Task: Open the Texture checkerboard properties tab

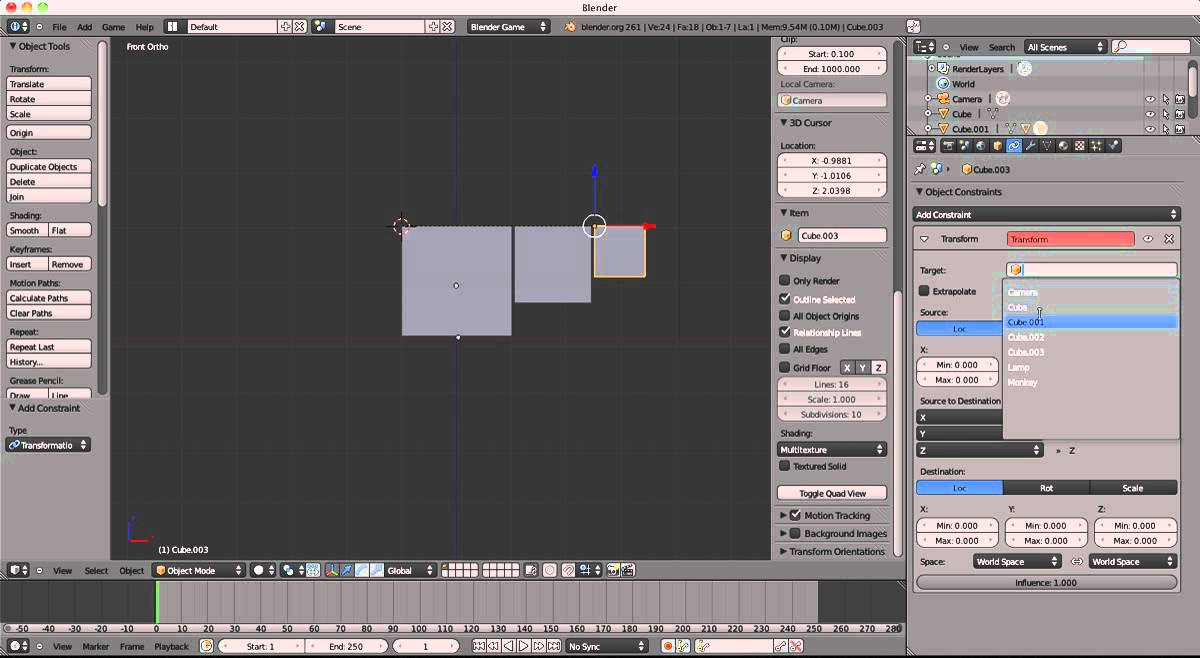Action: point(1079,145)
